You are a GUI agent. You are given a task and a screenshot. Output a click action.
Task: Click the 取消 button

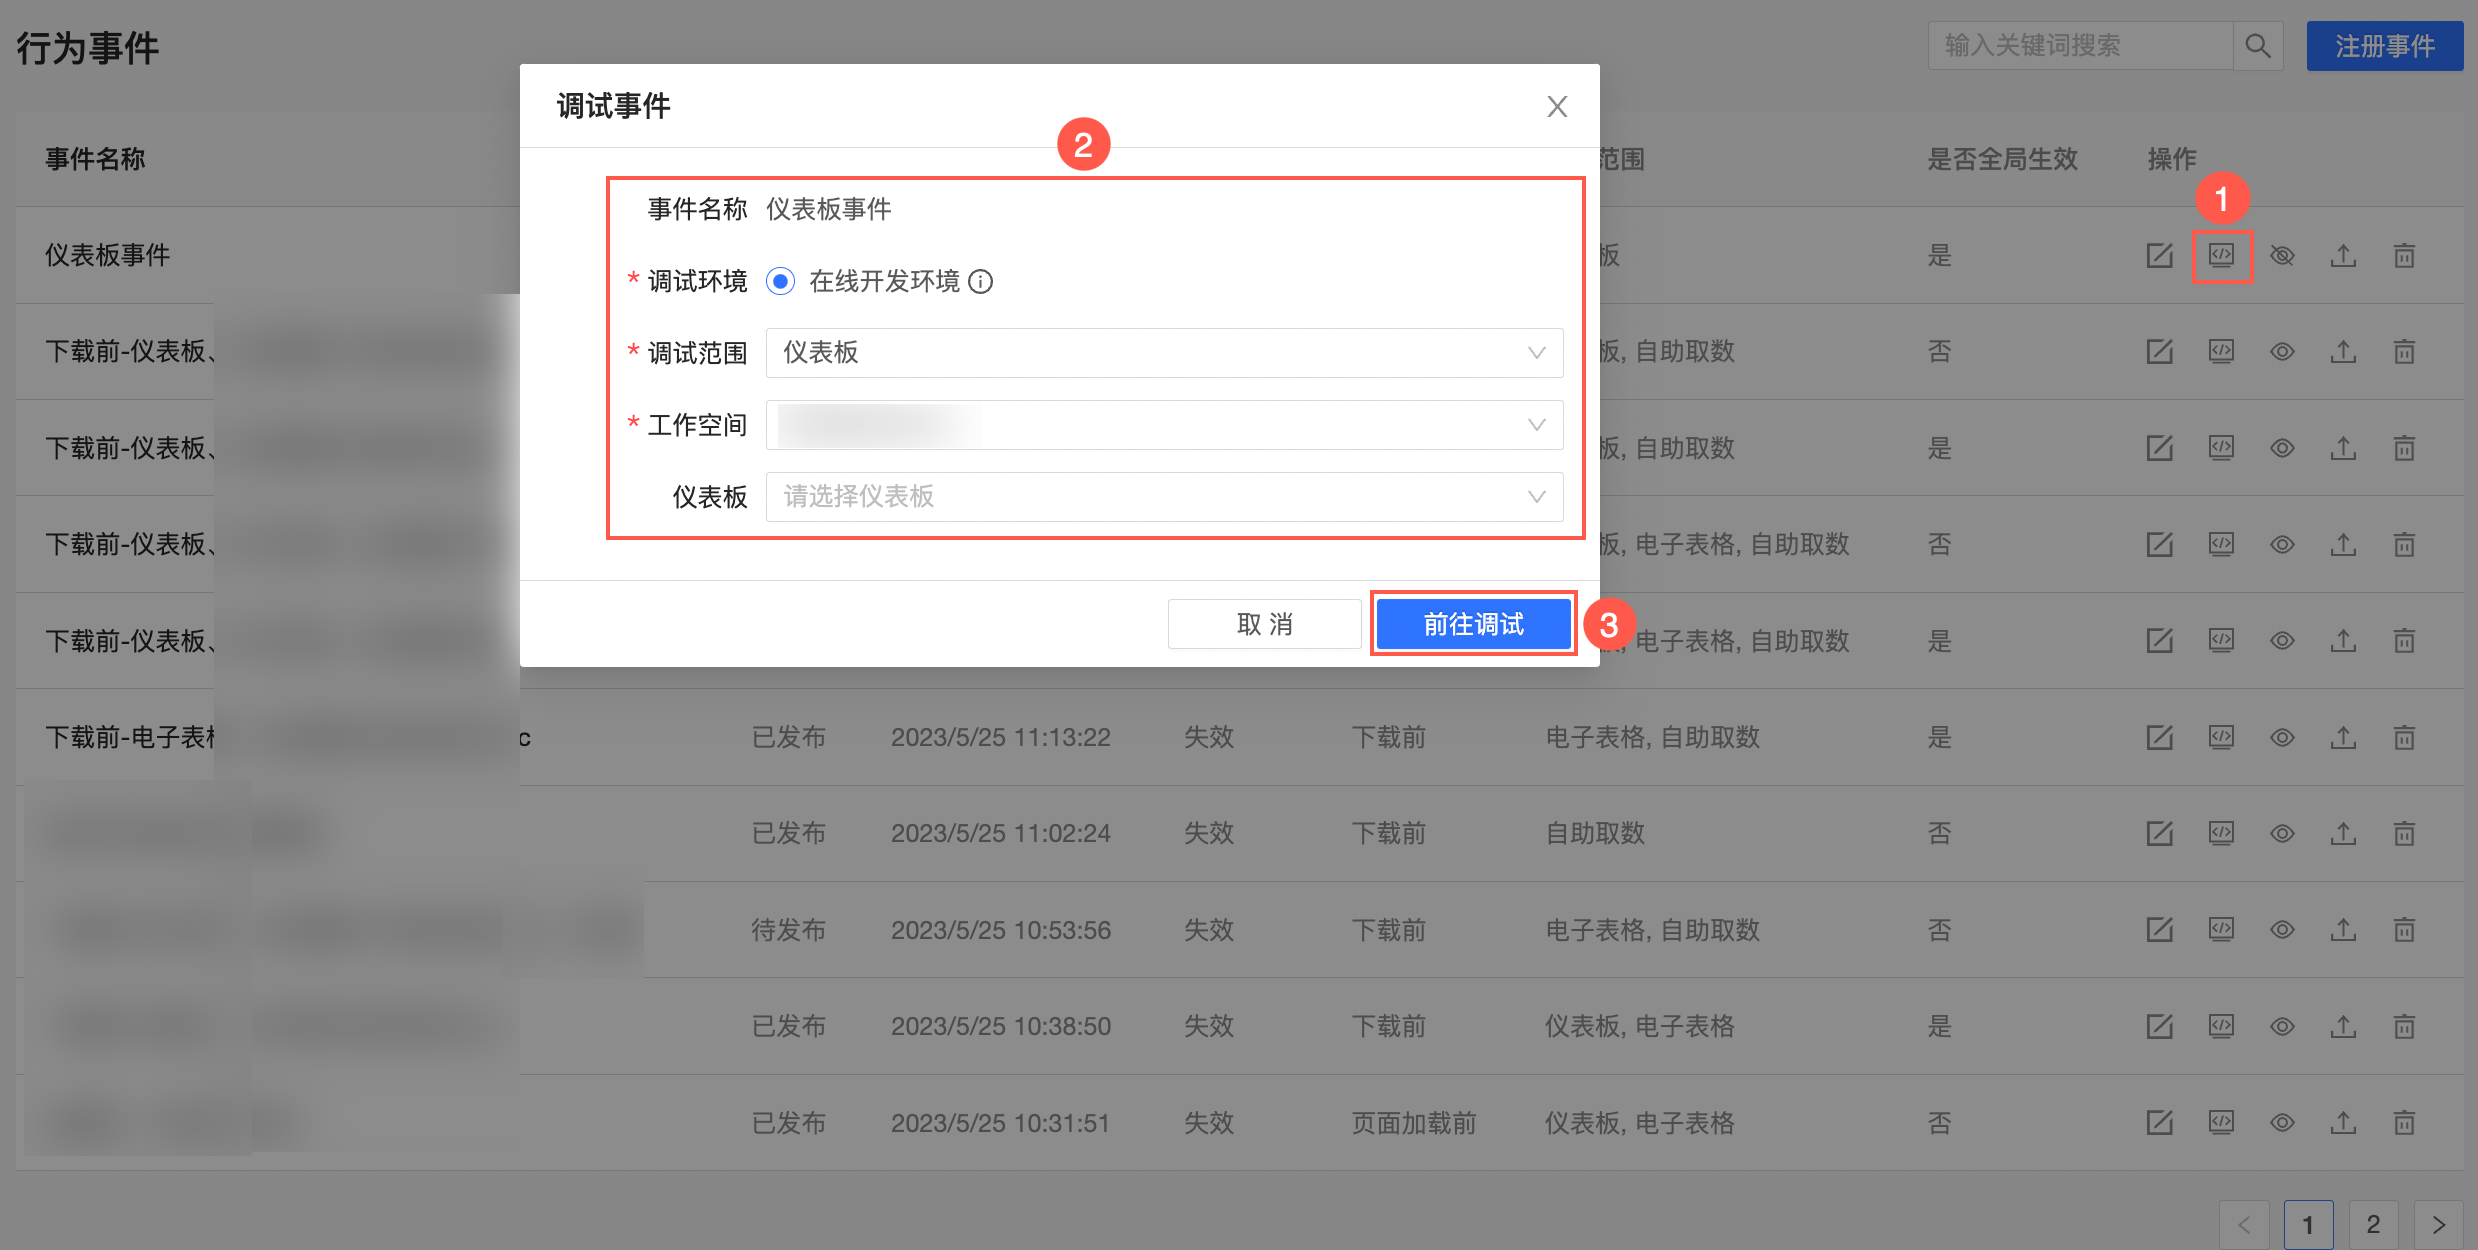1264,624
